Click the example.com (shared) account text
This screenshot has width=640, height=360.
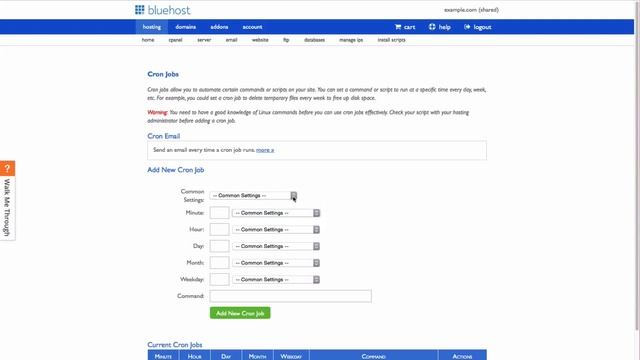click(x=471, y=10)
